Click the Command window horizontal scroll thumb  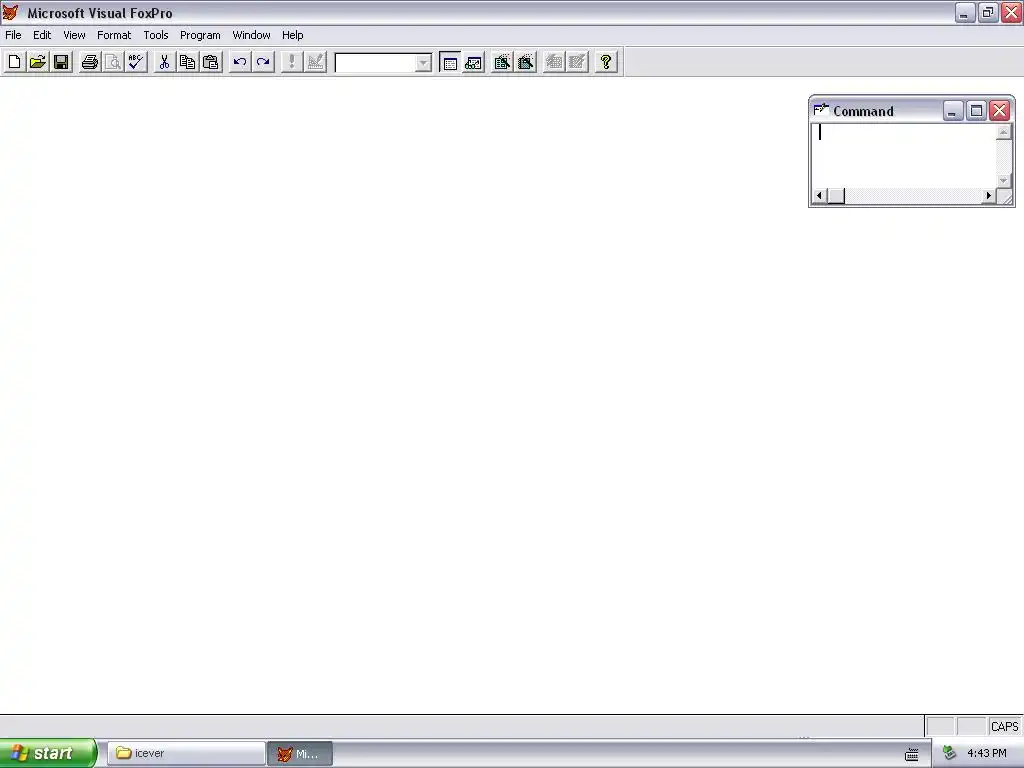pos(836,195)
